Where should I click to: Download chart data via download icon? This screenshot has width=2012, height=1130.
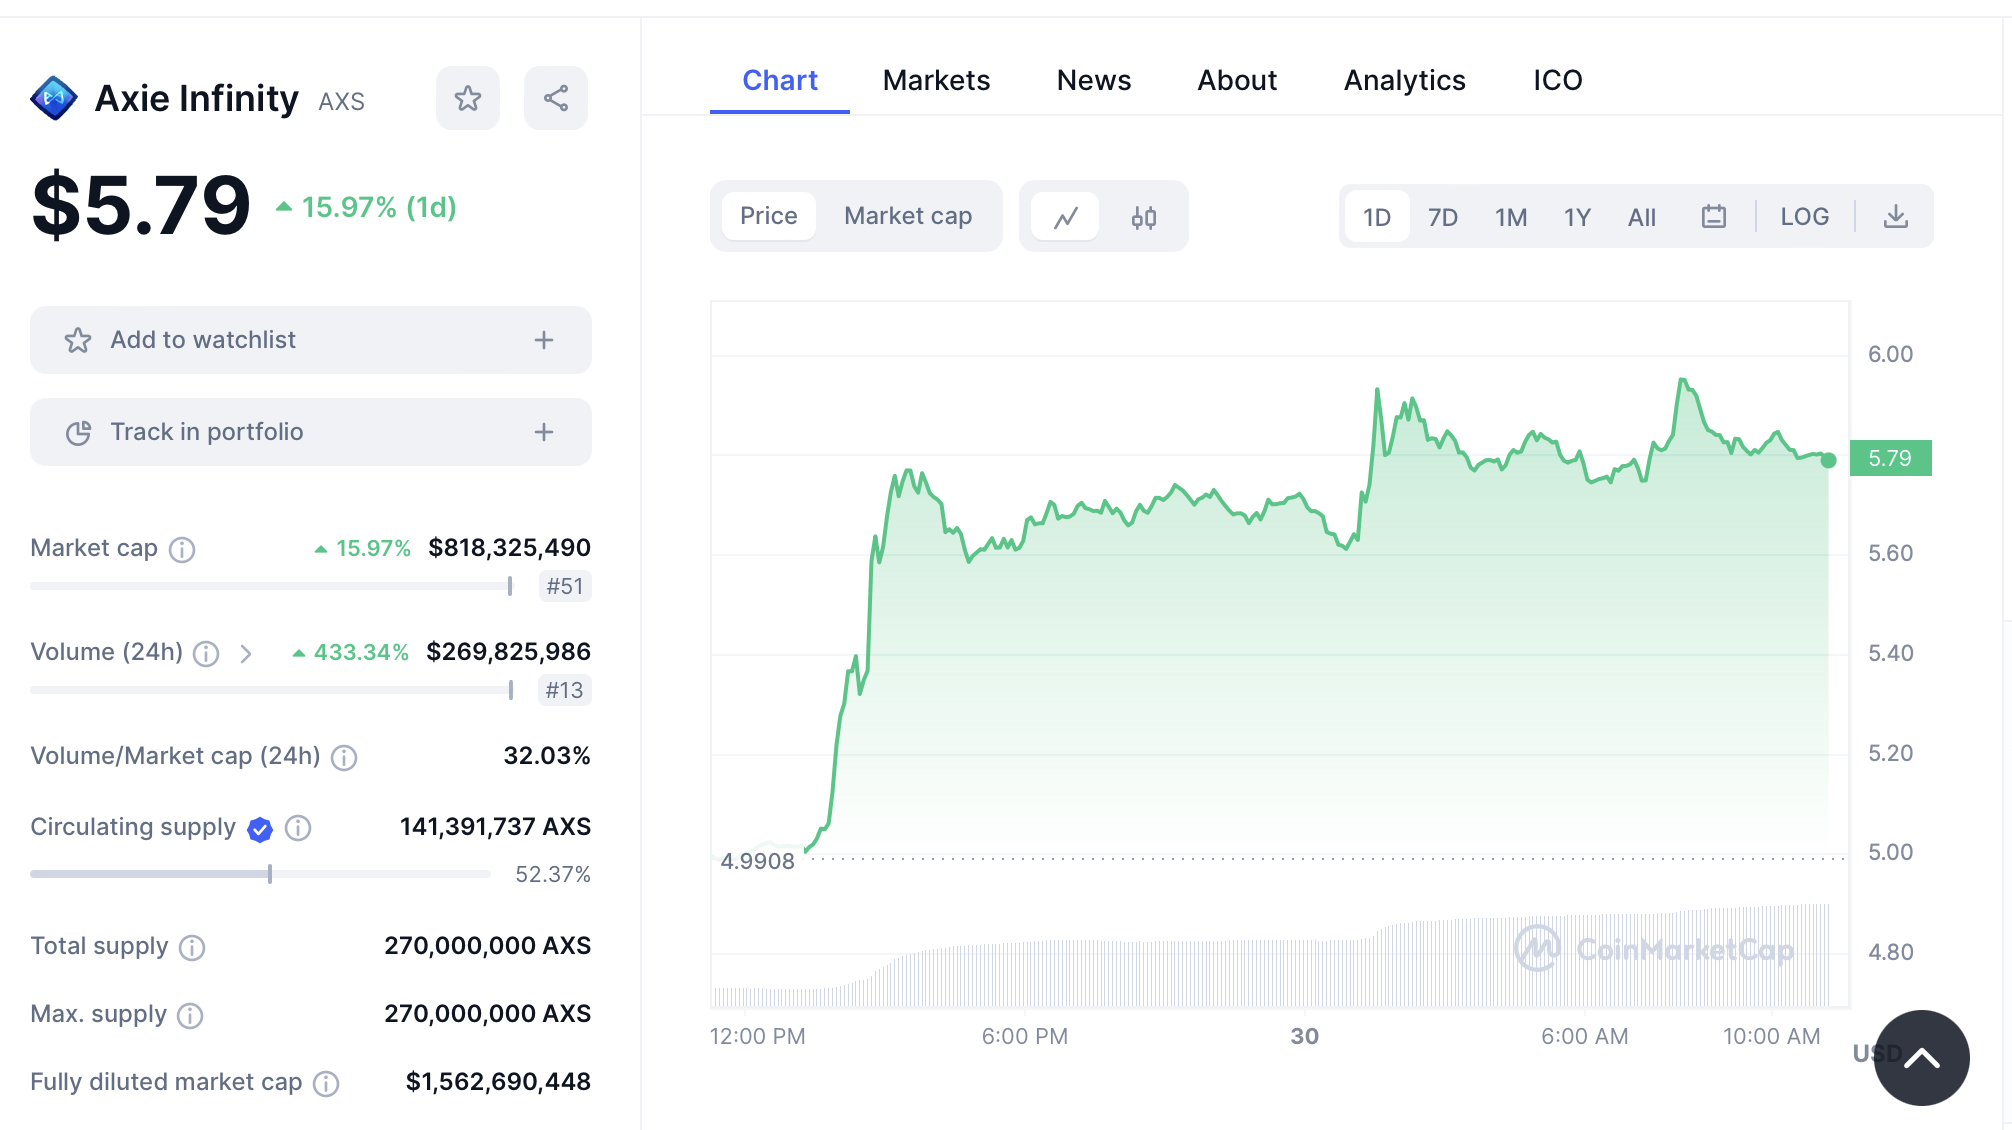pyautogui.click(x=1895, y=217)
